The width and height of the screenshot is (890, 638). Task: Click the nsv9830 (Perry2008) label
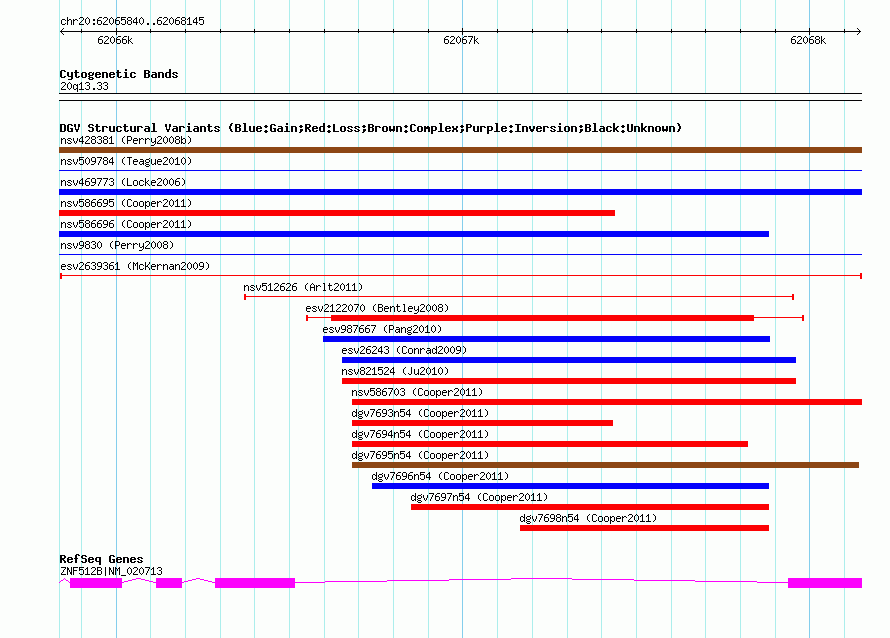[x=117, y=245]
